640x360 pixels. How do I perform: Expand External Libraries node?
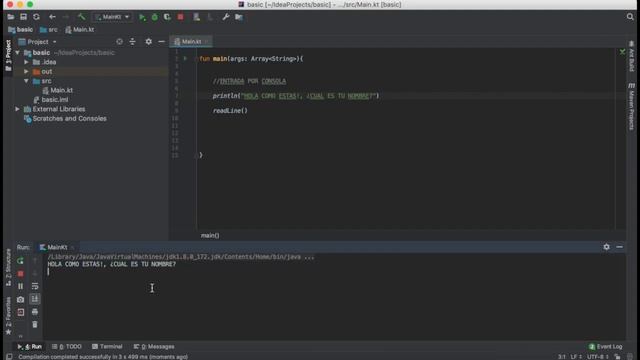tap(18, 109)
